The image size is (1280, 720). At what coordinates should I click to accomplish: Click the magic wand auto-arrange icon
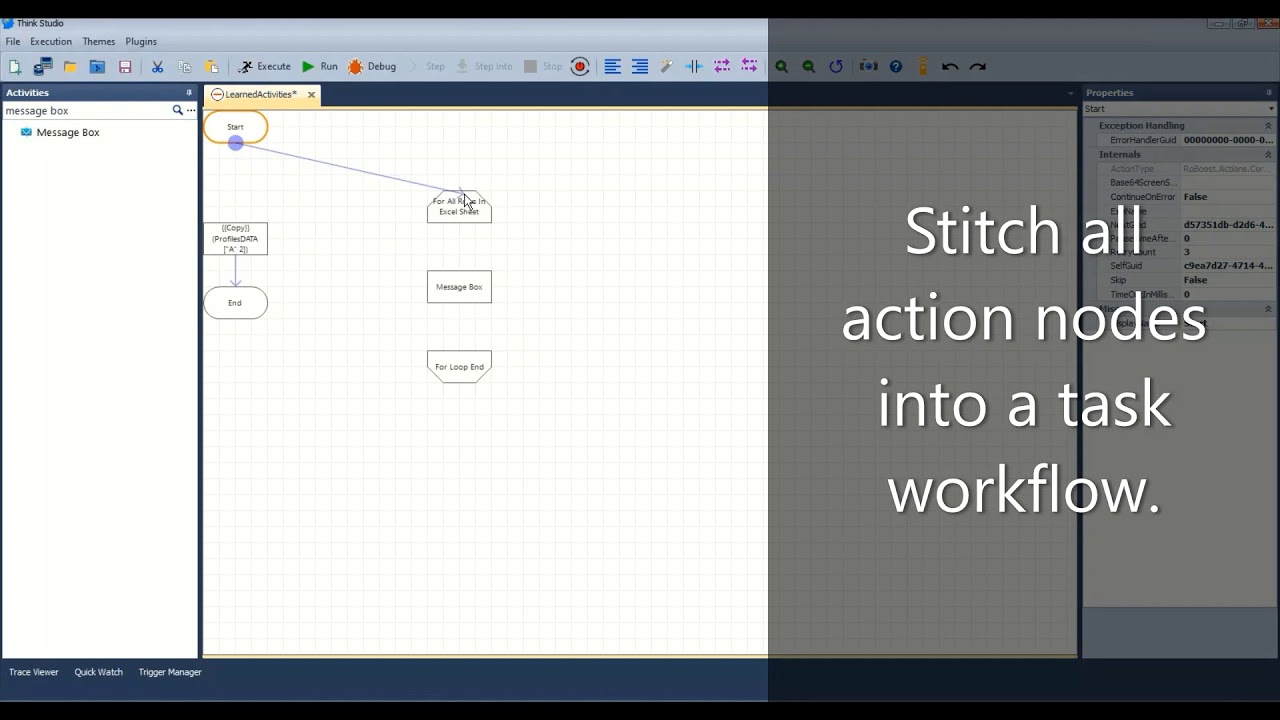pyautogui.click(x=666, y=67)
